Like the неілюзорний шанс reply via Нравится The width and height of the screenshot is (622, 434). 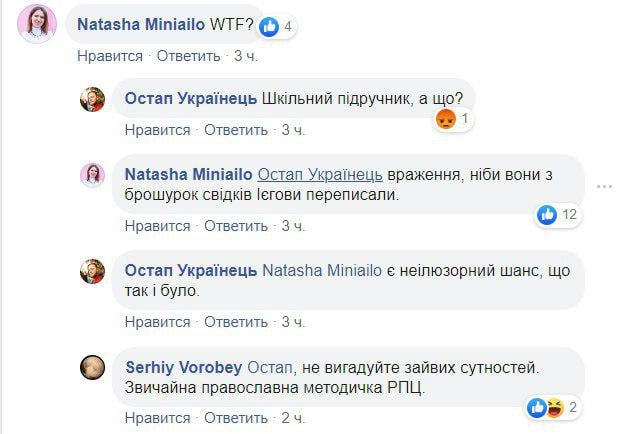(x=157, y=322)
